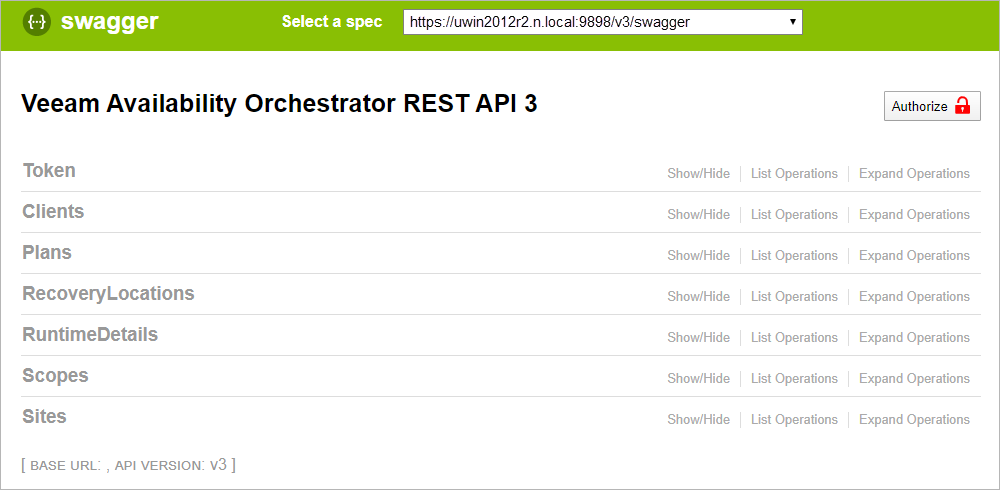Toggle Show/Hide for Token
The image size is (1000, 490).
point(698,174)
